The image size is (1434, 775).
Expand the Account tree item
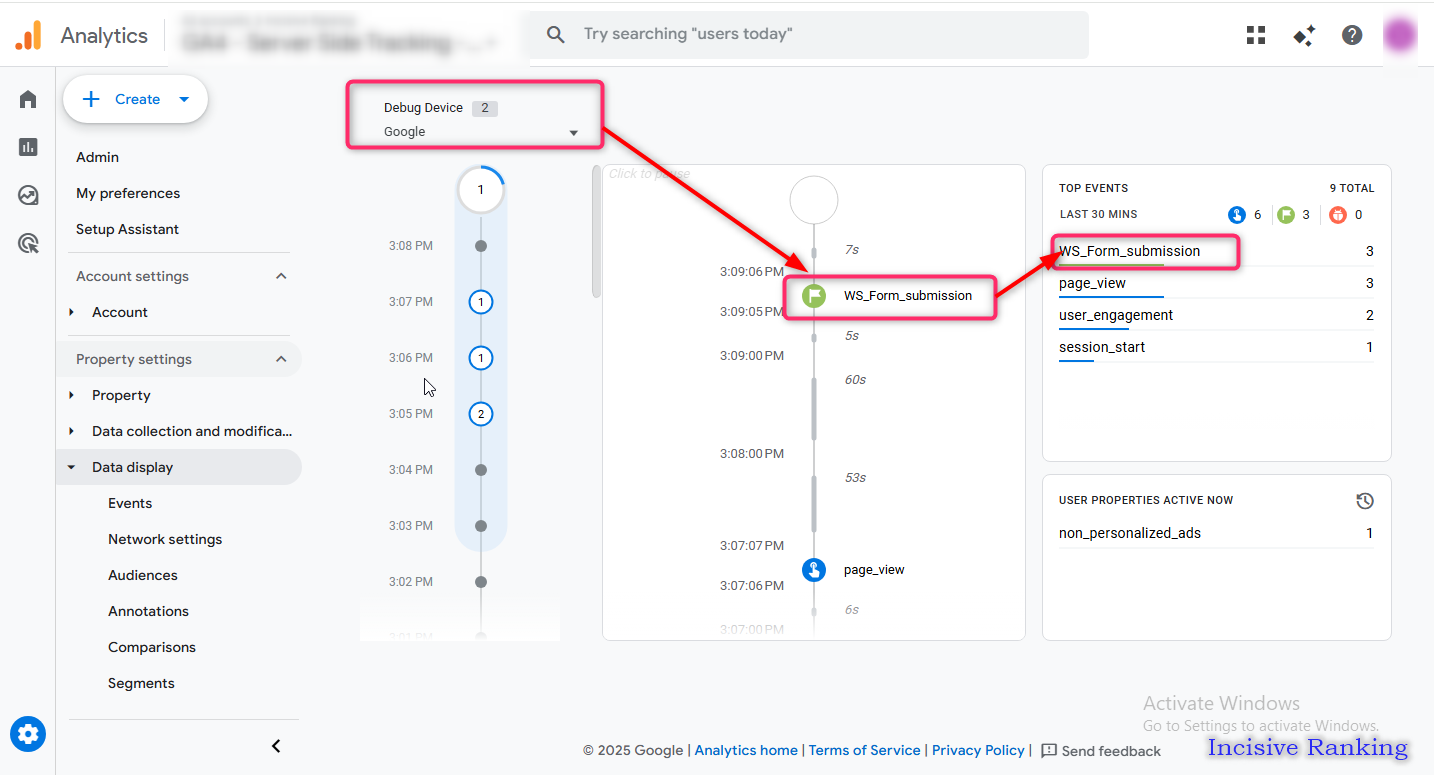pos(72,312)
